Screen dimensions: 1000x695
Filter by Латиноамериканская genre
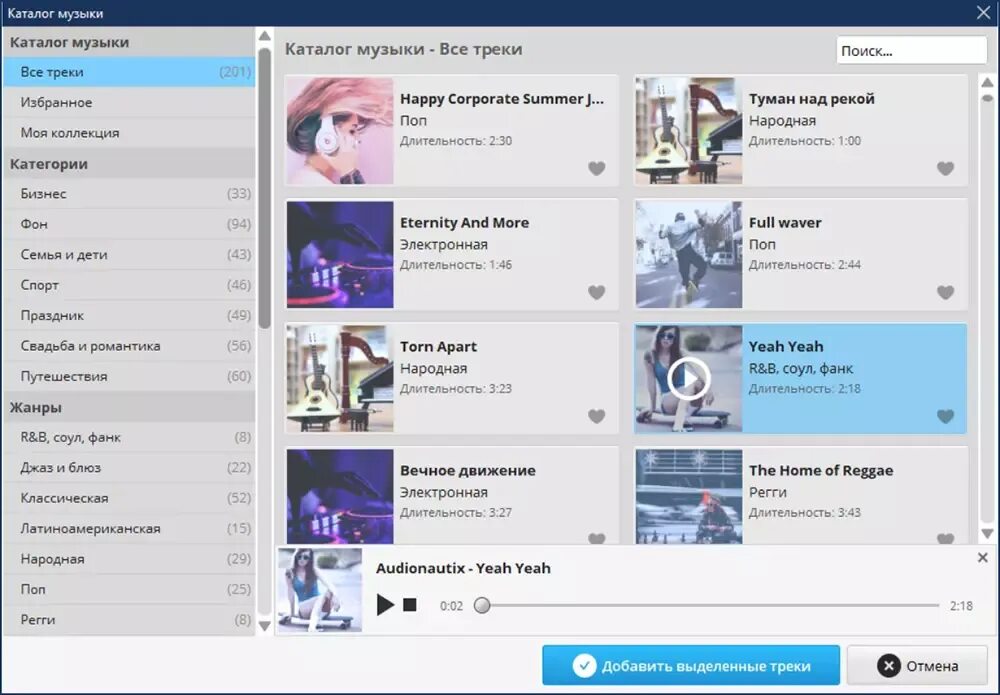tap(129, 529)
